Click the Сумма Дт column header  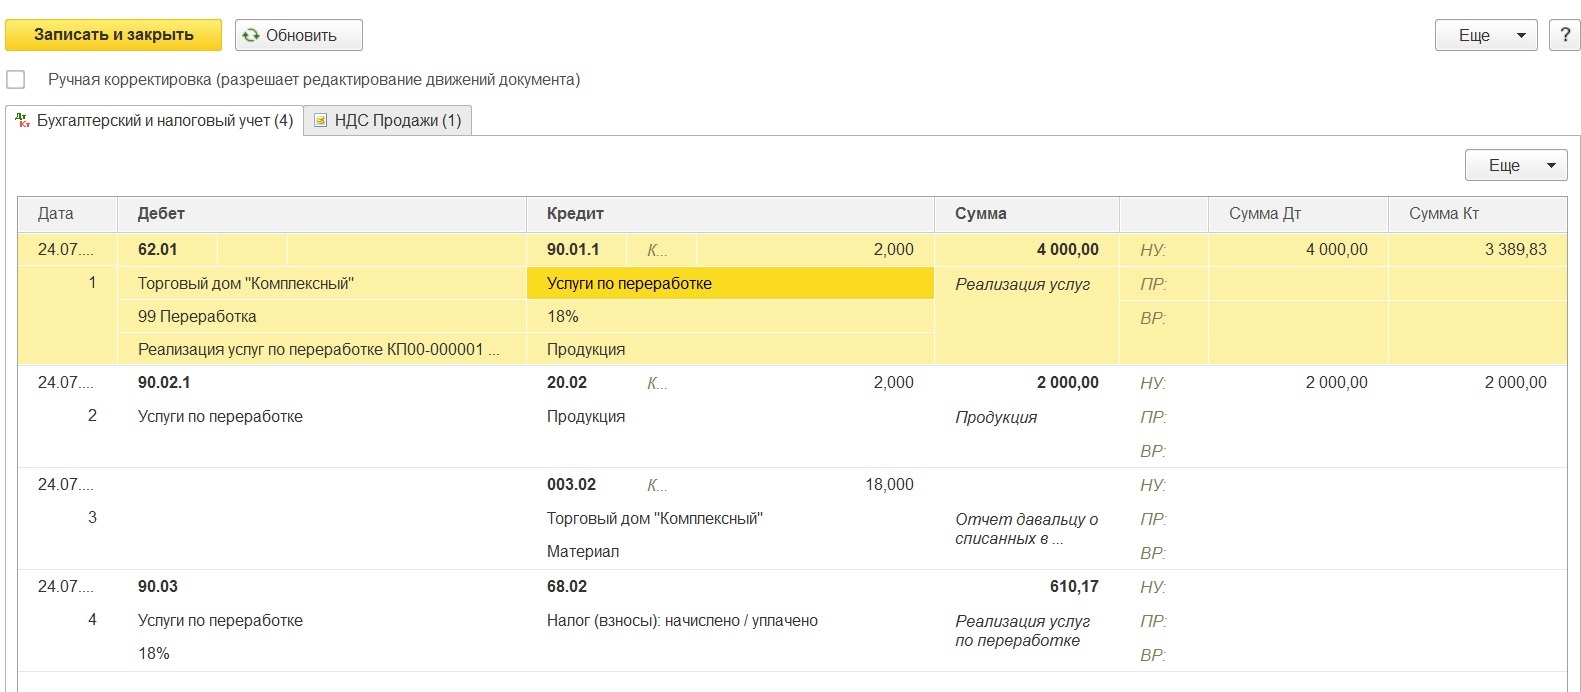(1264, 213)
